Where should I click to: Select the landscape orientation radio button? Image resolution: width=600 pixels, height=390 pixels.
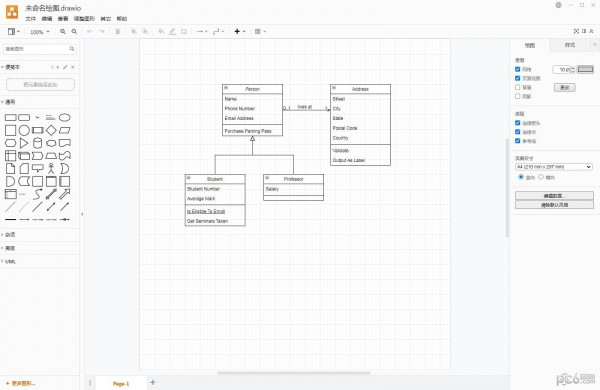point(541,177)
